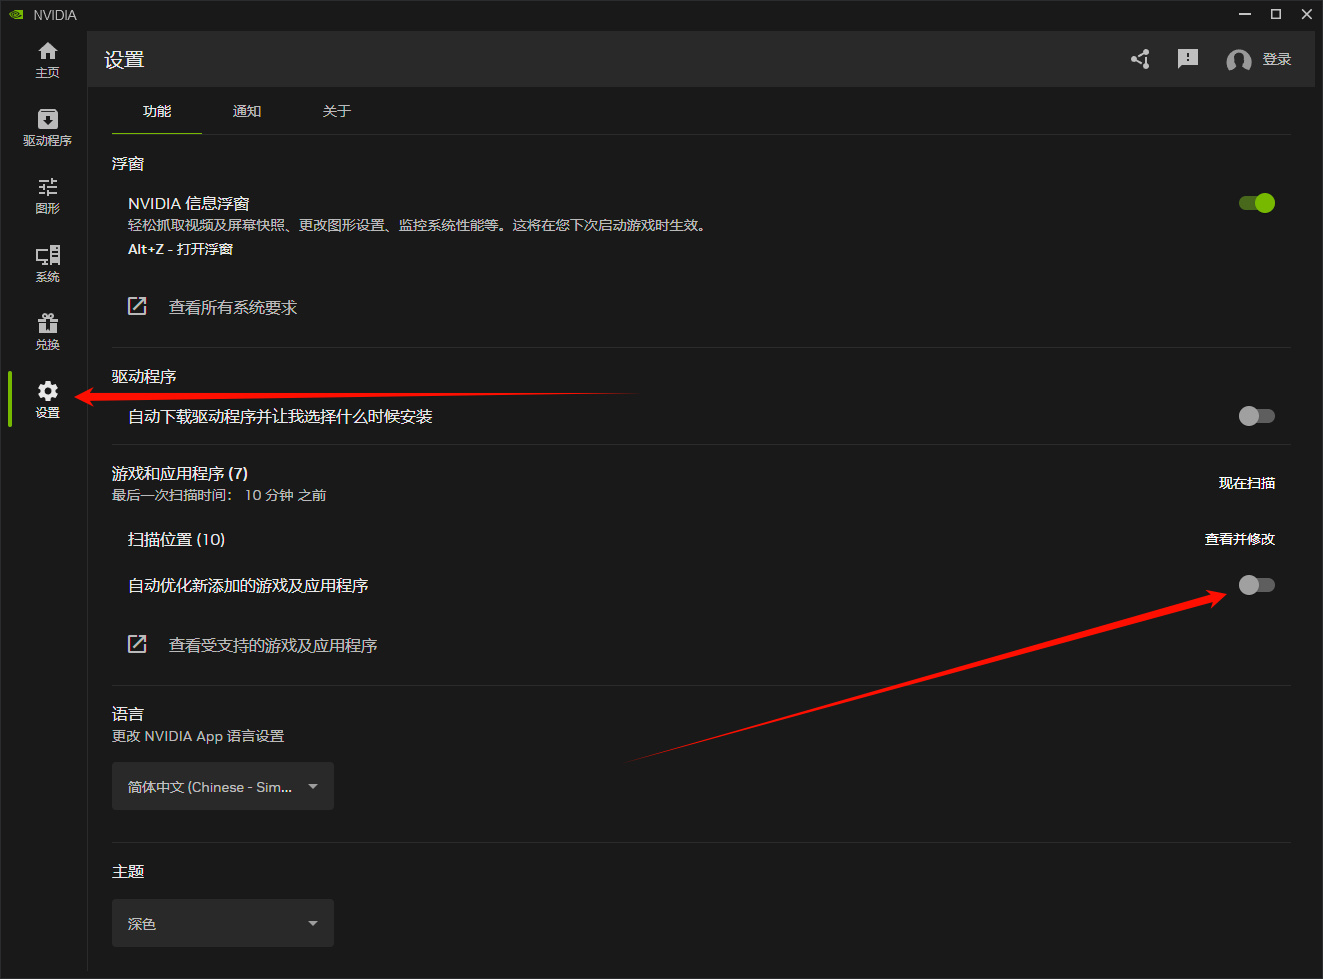1323x979 pixels.
Task: Turn on 自动优化新添加的游戏及应用程序 toggle
Action: click(1257, 585)
